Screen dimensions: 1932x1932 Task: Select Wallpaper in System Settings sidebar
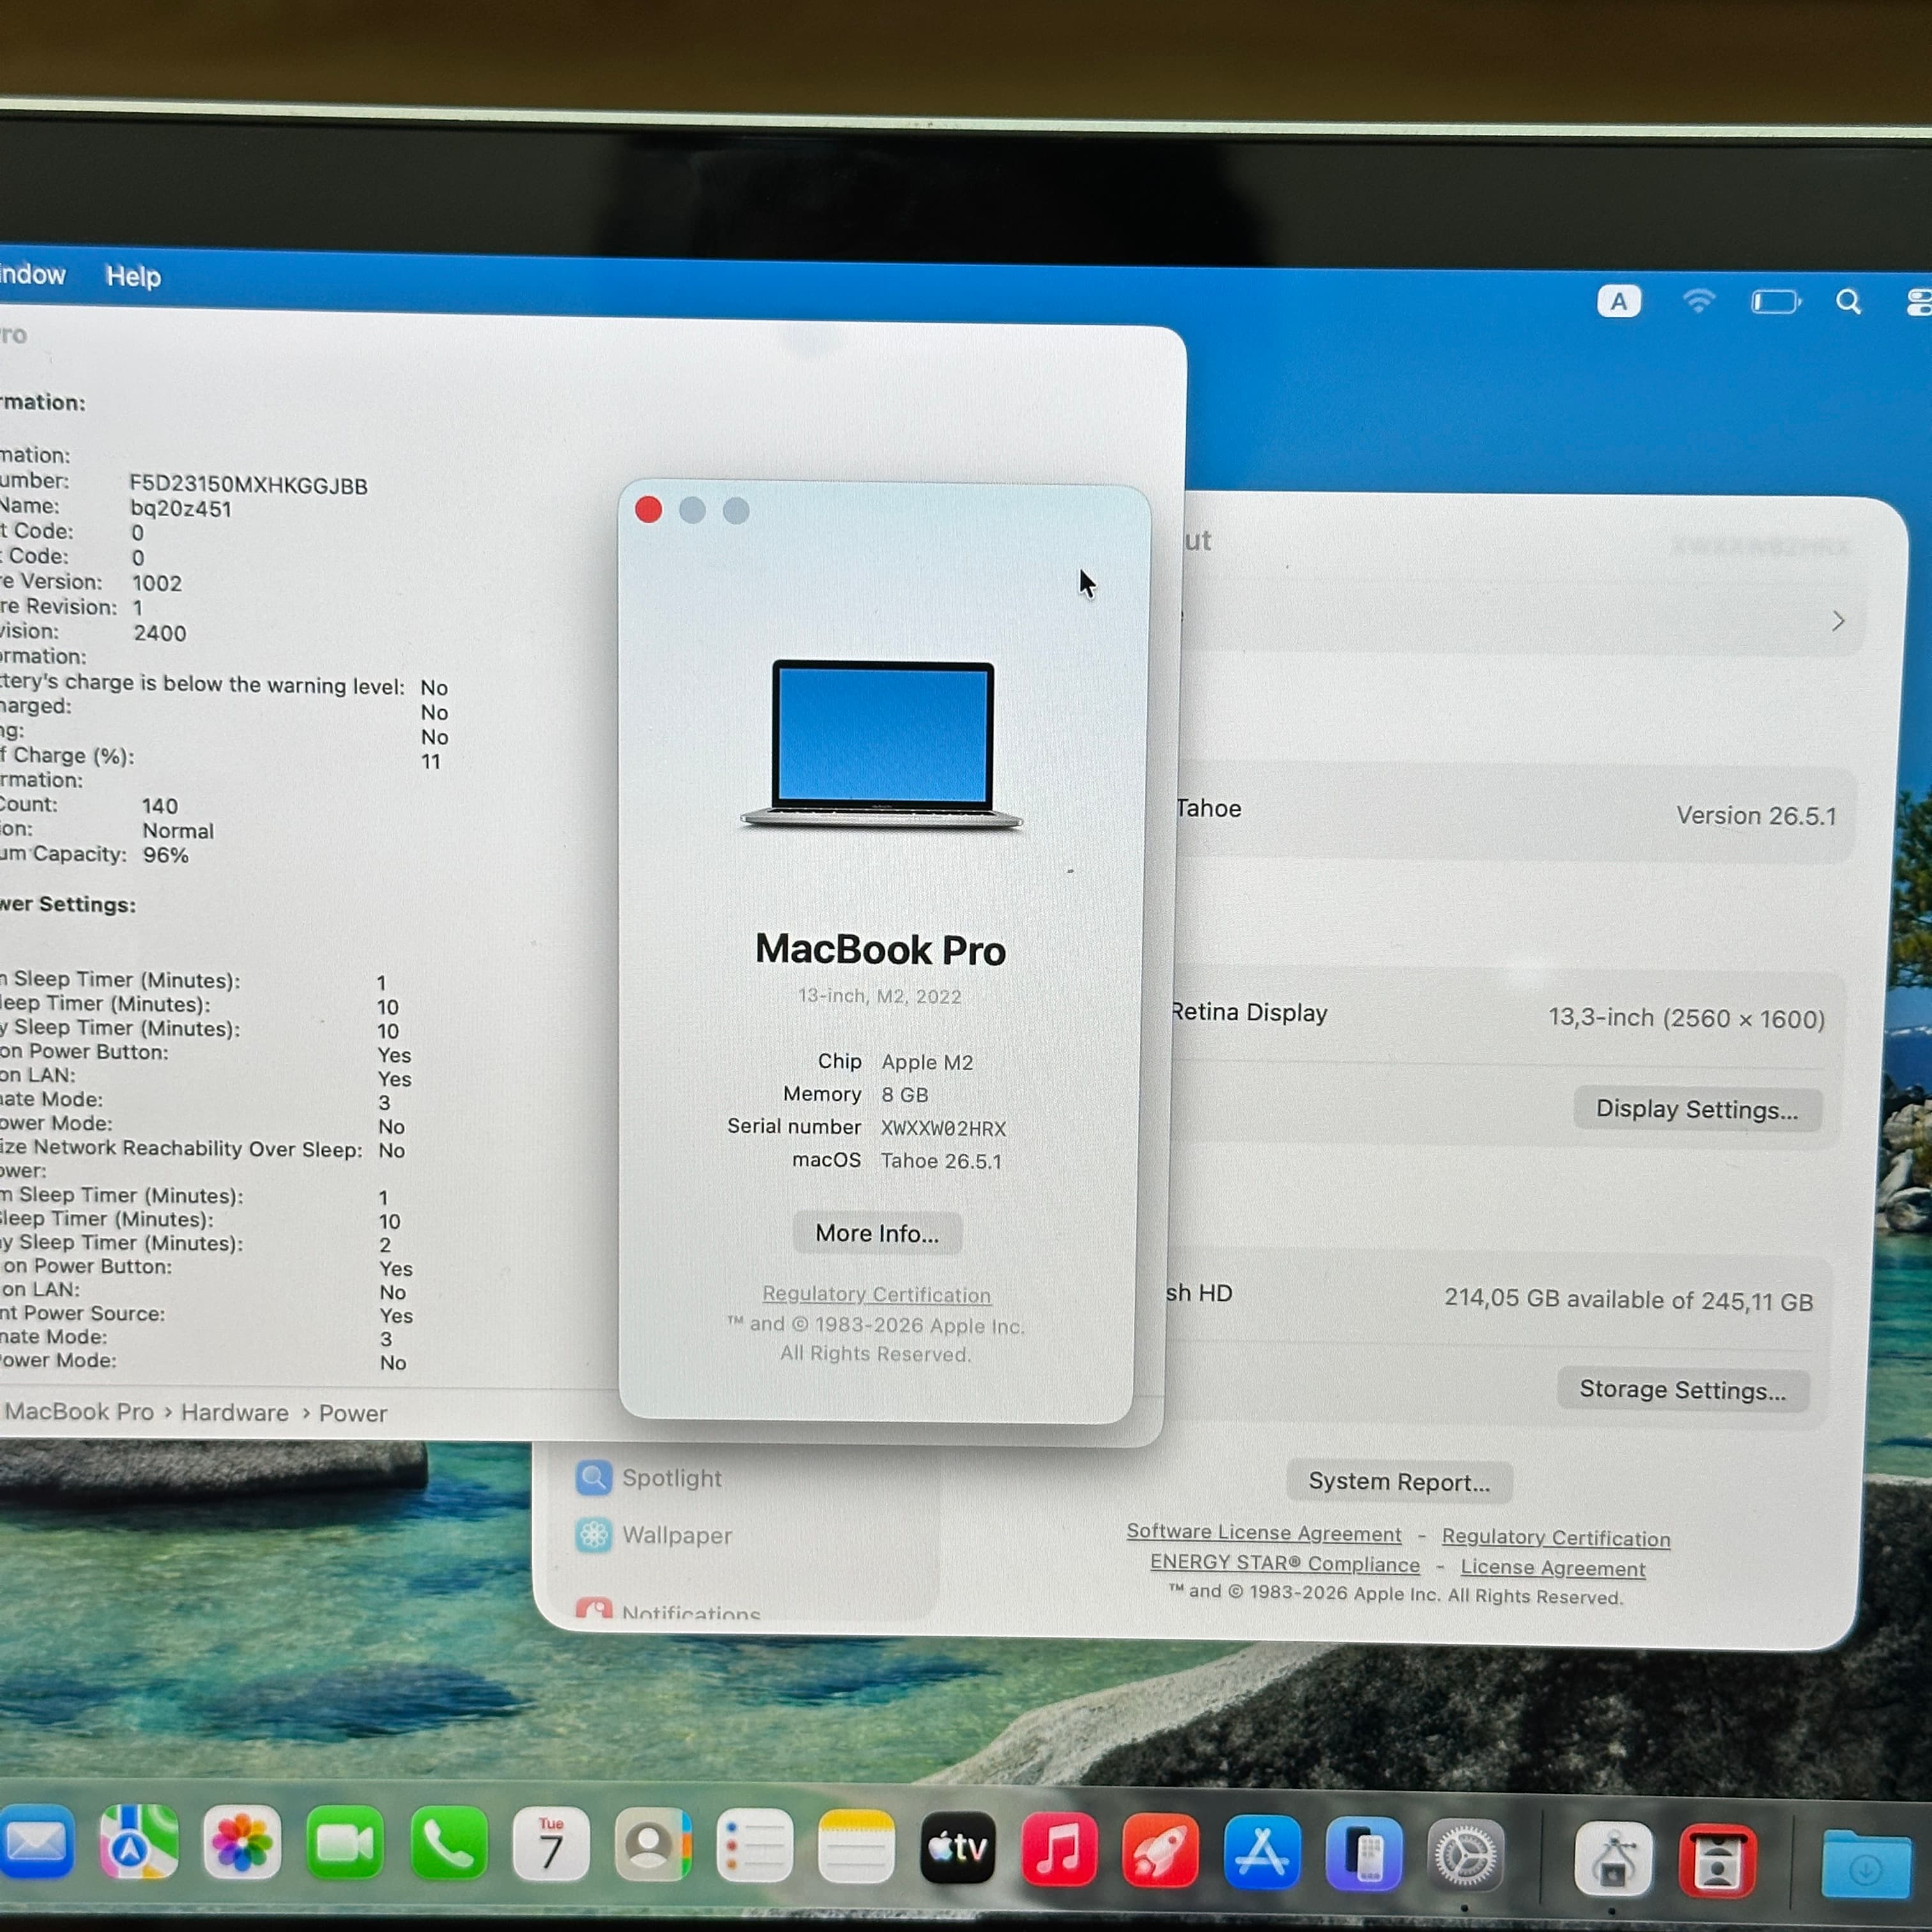point(654,1535)
